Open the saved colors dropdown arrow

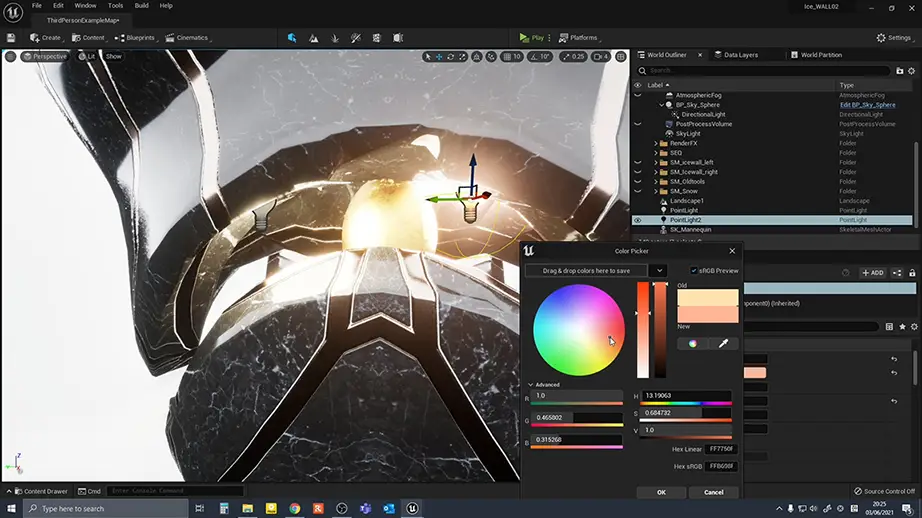(x=657, y=270)
